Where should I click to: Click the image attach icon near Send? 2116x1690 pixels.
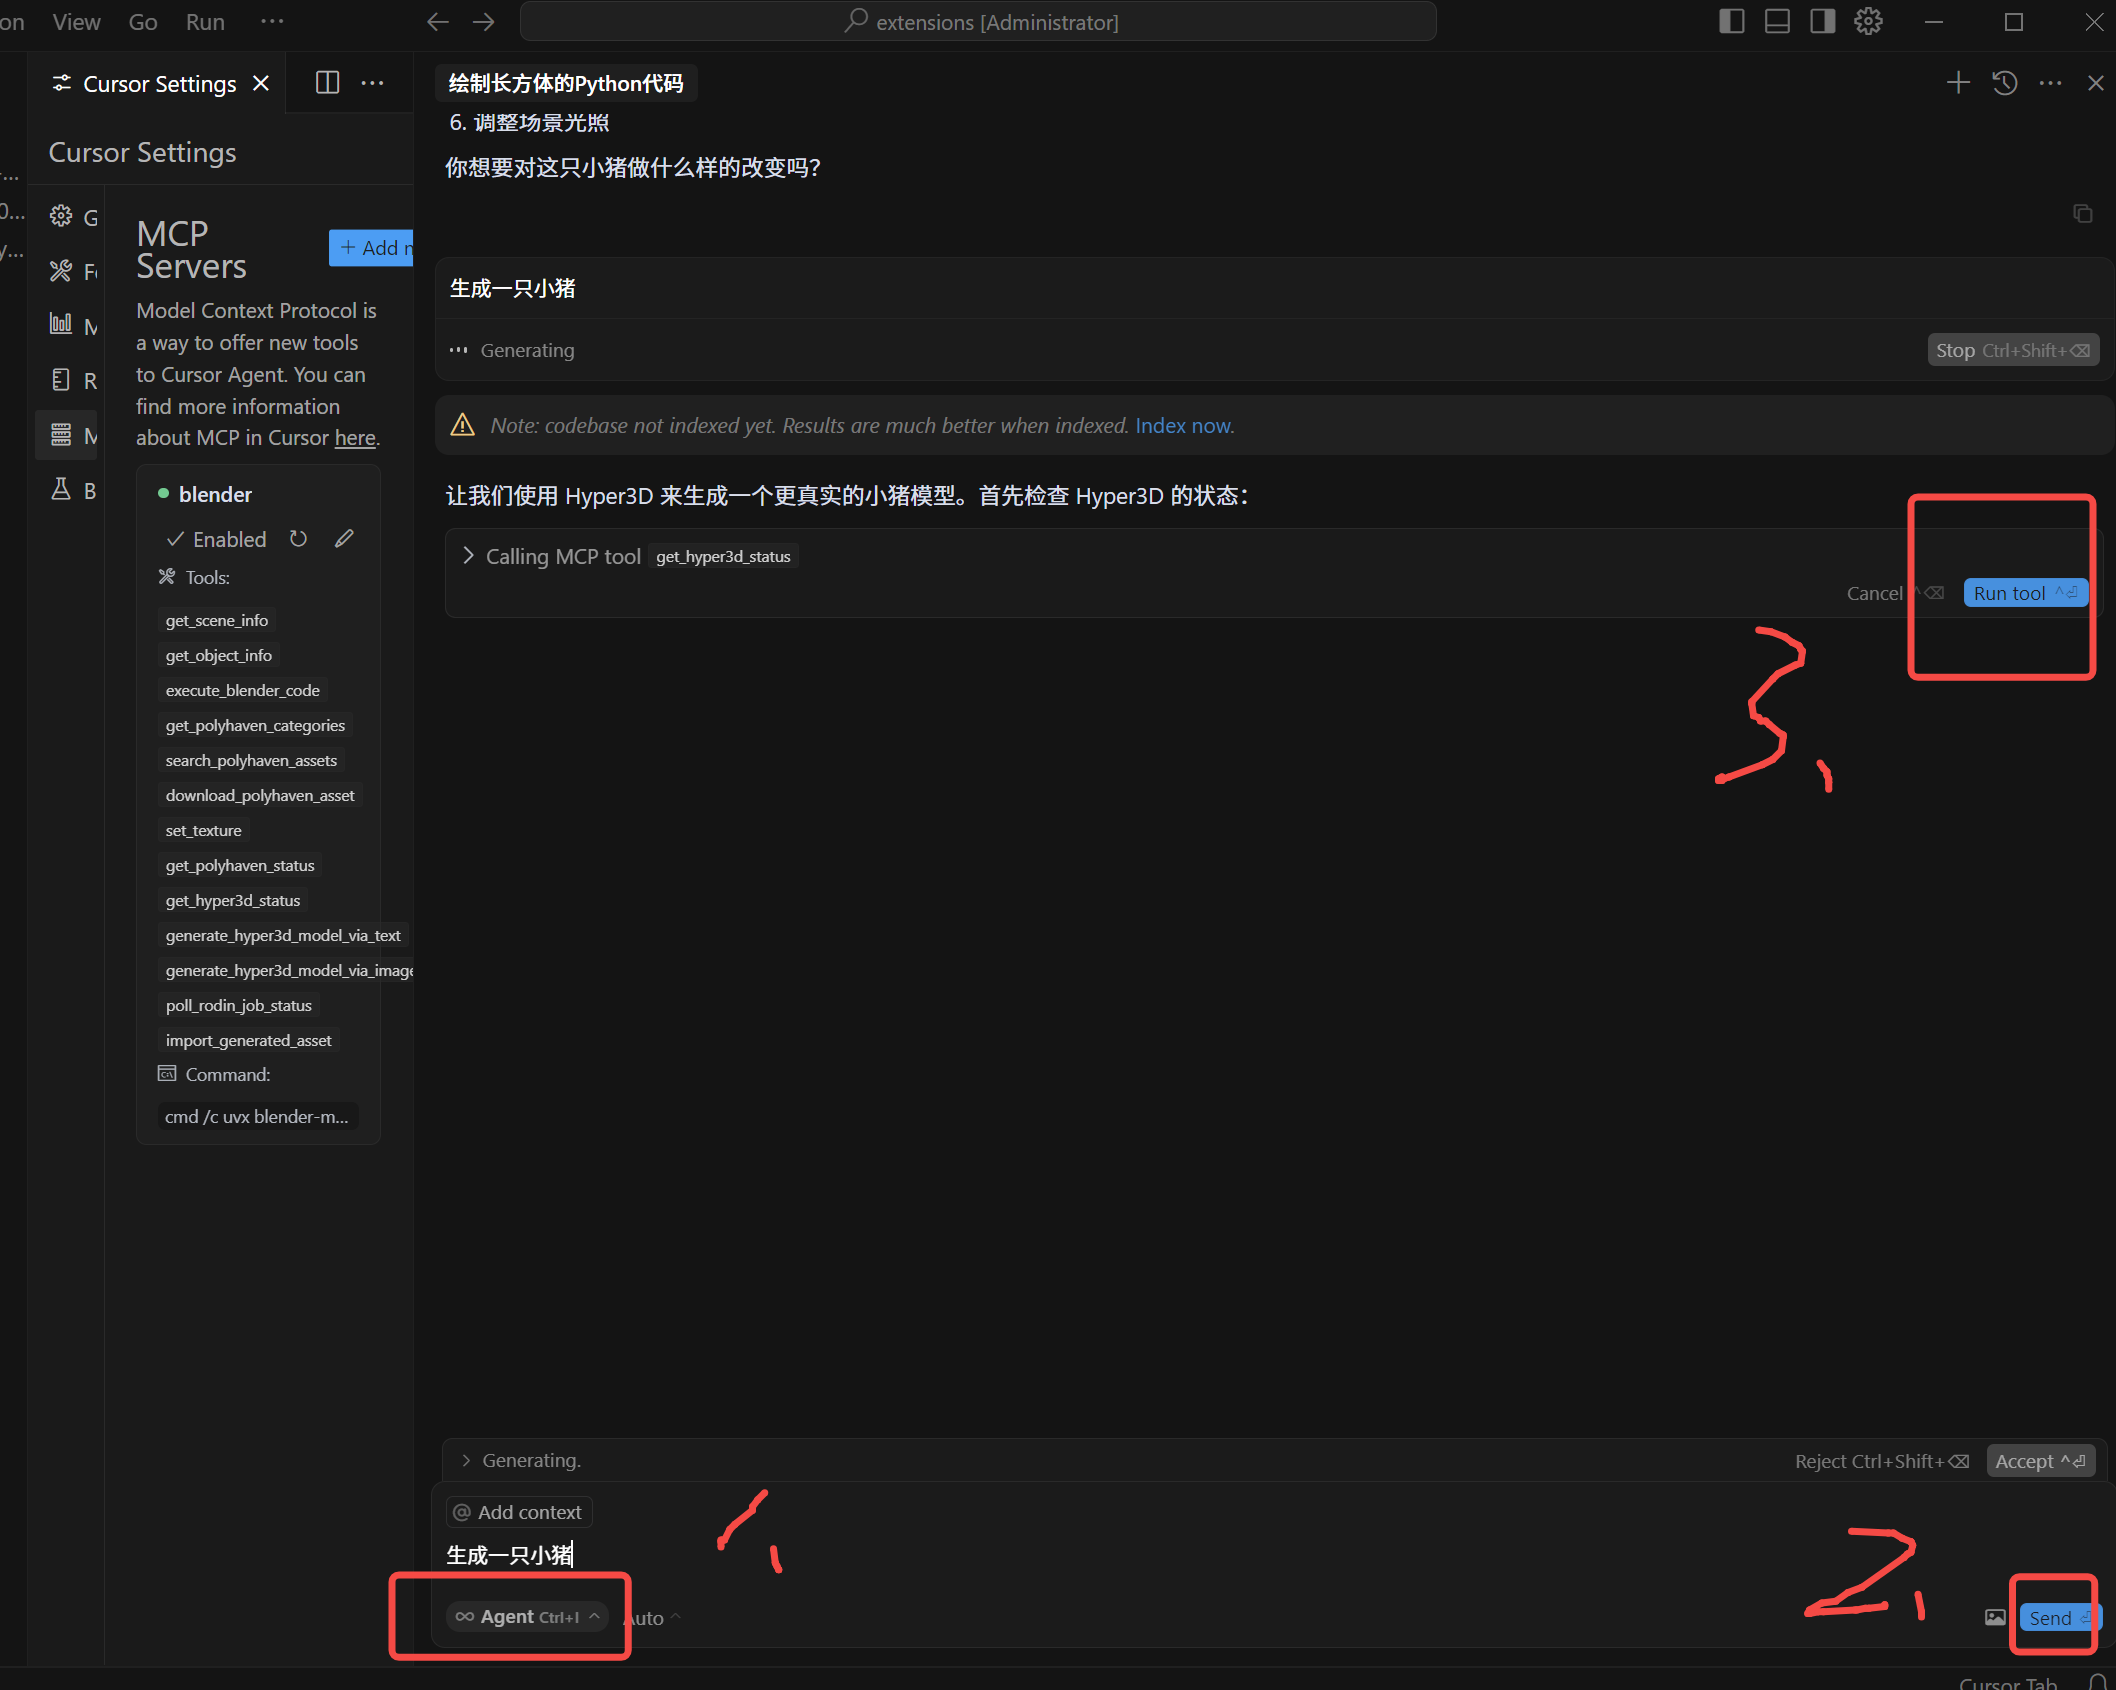click(1995, 1617)
